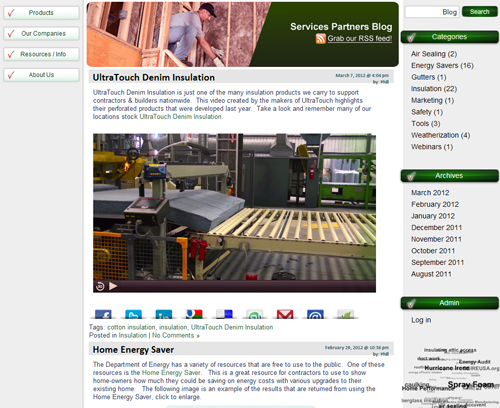Share post on LinkedIn icon

(x=164, y=314)
